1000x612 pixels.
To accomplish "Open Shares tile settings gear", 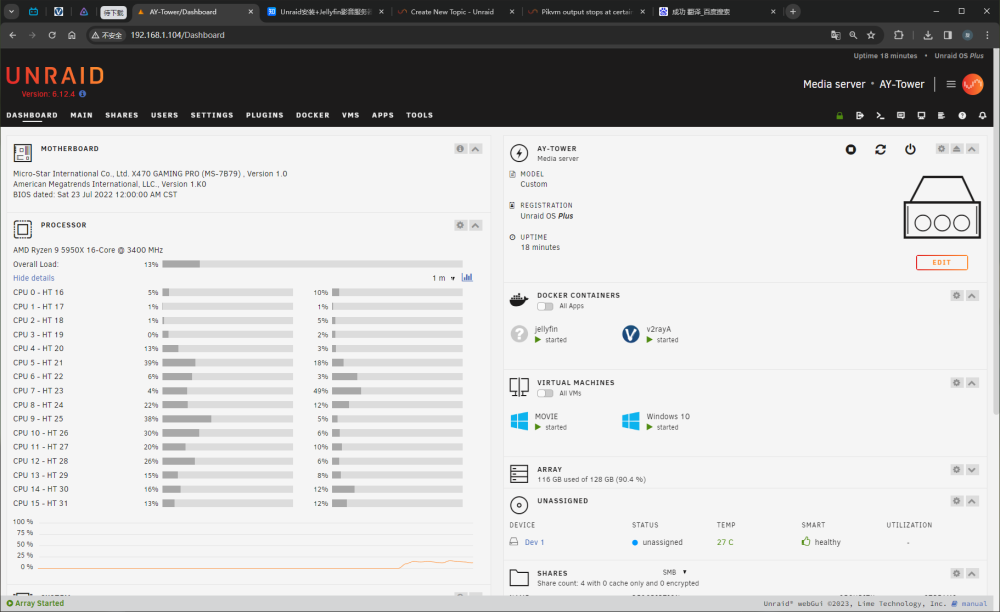I will coord(957,573).
